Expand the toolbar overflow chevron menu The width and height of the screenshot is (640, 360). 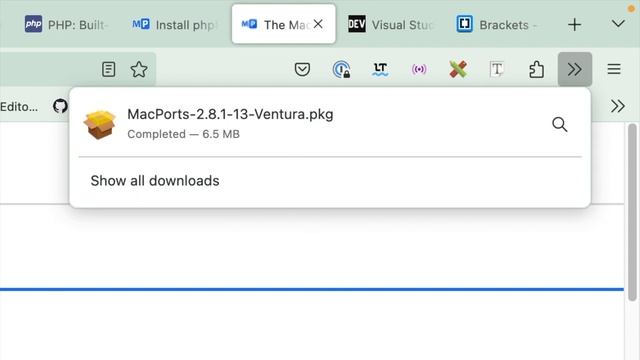(575, 69)
